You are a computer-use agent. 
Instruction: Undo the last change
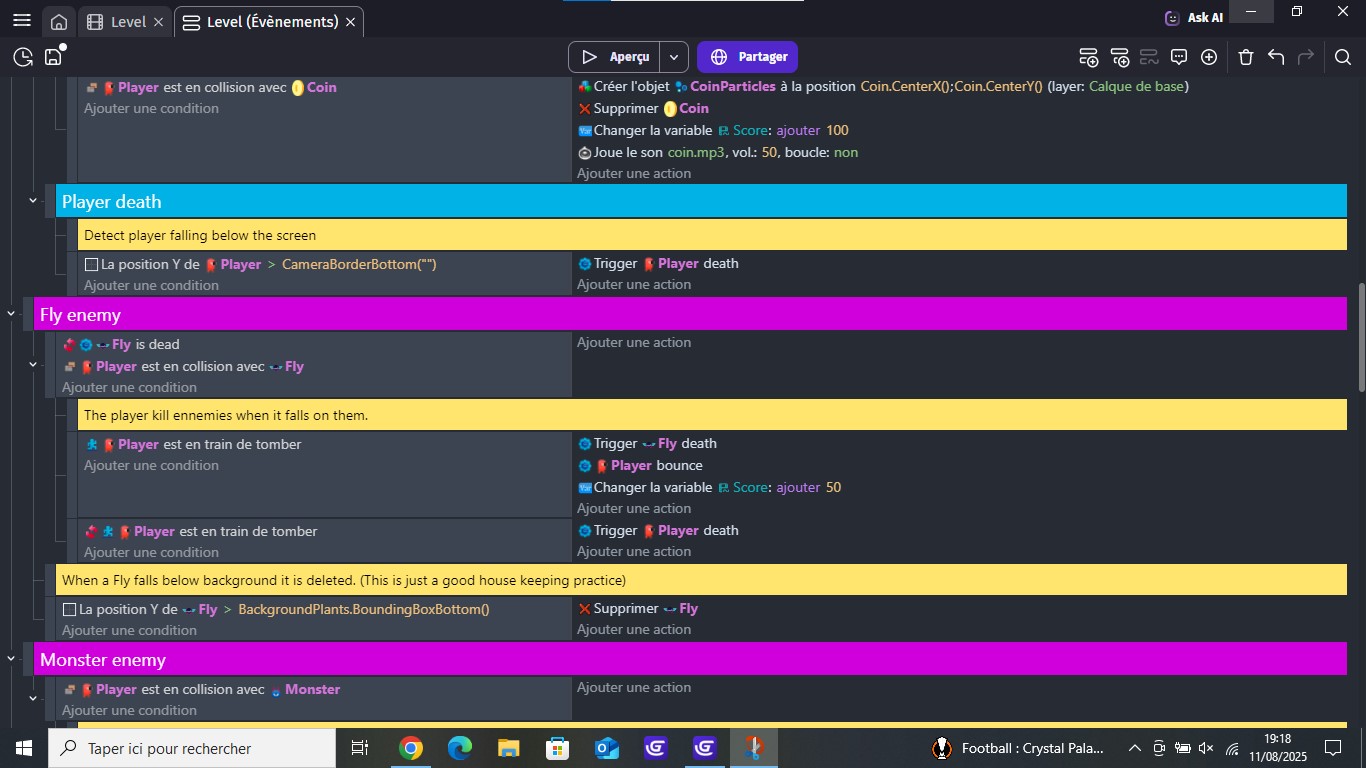tap(1276, 57)
